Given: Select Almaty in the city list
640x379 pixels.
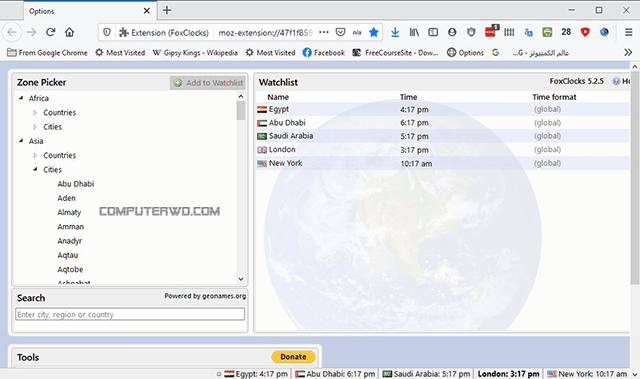Looking at the screenshot, I should (x=69, y=212).
